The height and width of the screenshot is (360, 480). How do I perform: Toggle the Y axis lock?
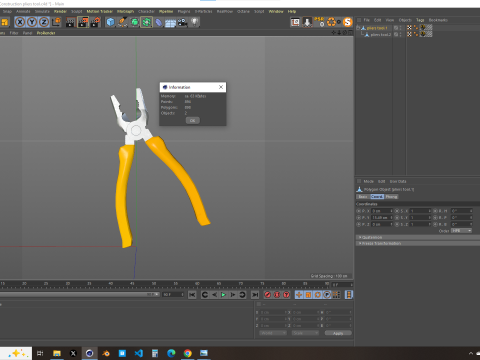(x=32, y=22)
